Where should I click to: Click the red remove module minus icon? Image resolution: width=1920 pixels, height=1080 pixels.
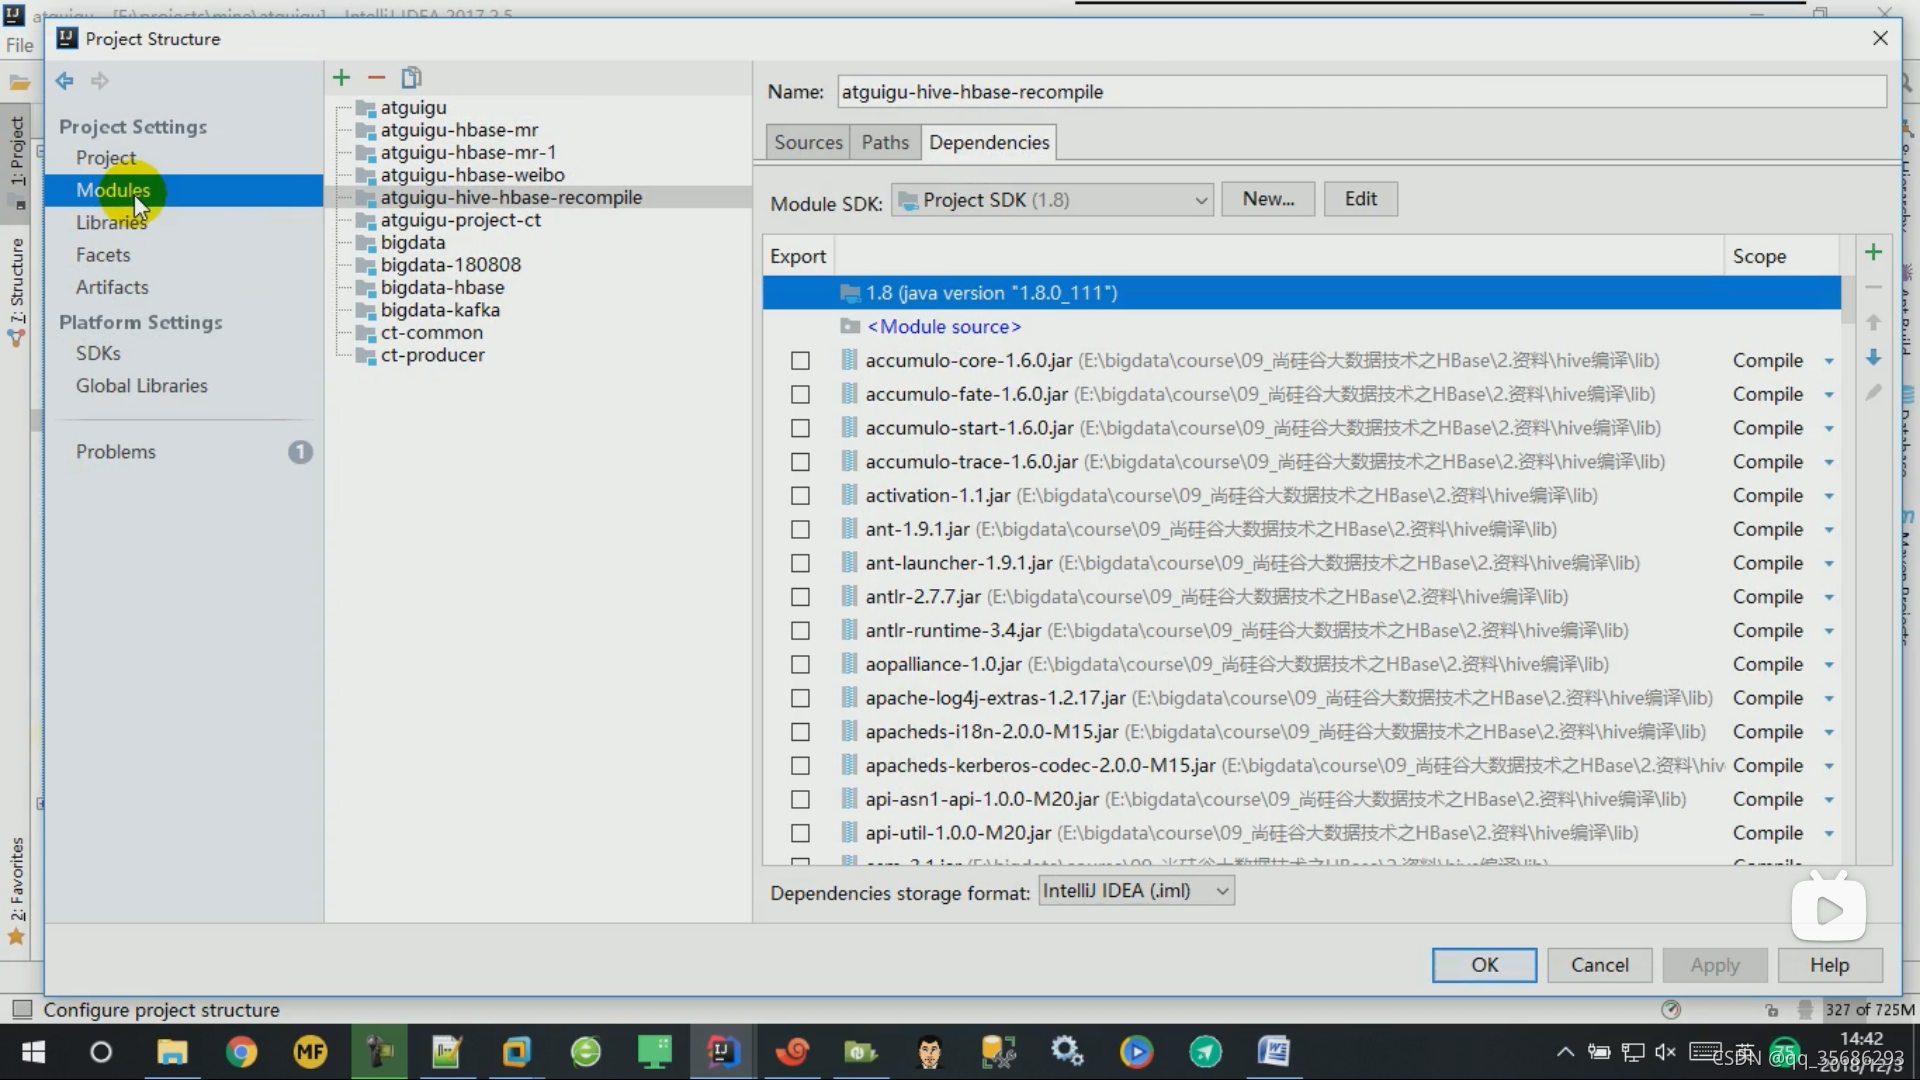[376, 78]
